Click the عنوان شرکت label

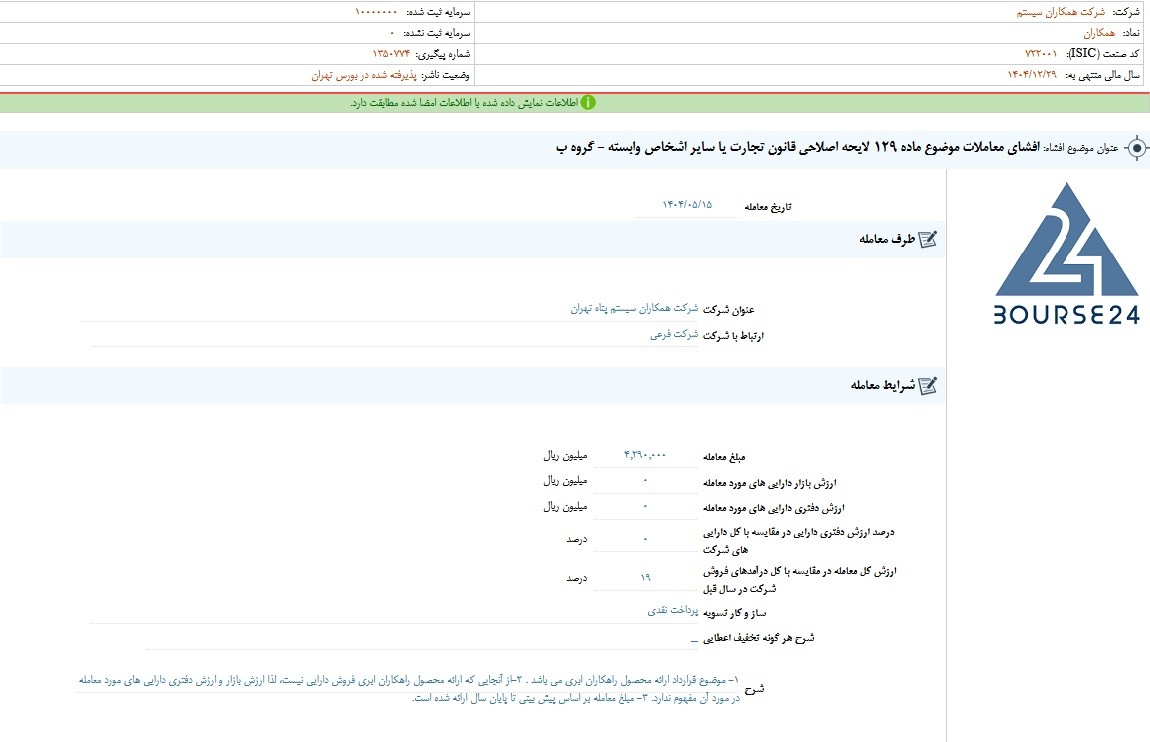click(x=728, y=309)
